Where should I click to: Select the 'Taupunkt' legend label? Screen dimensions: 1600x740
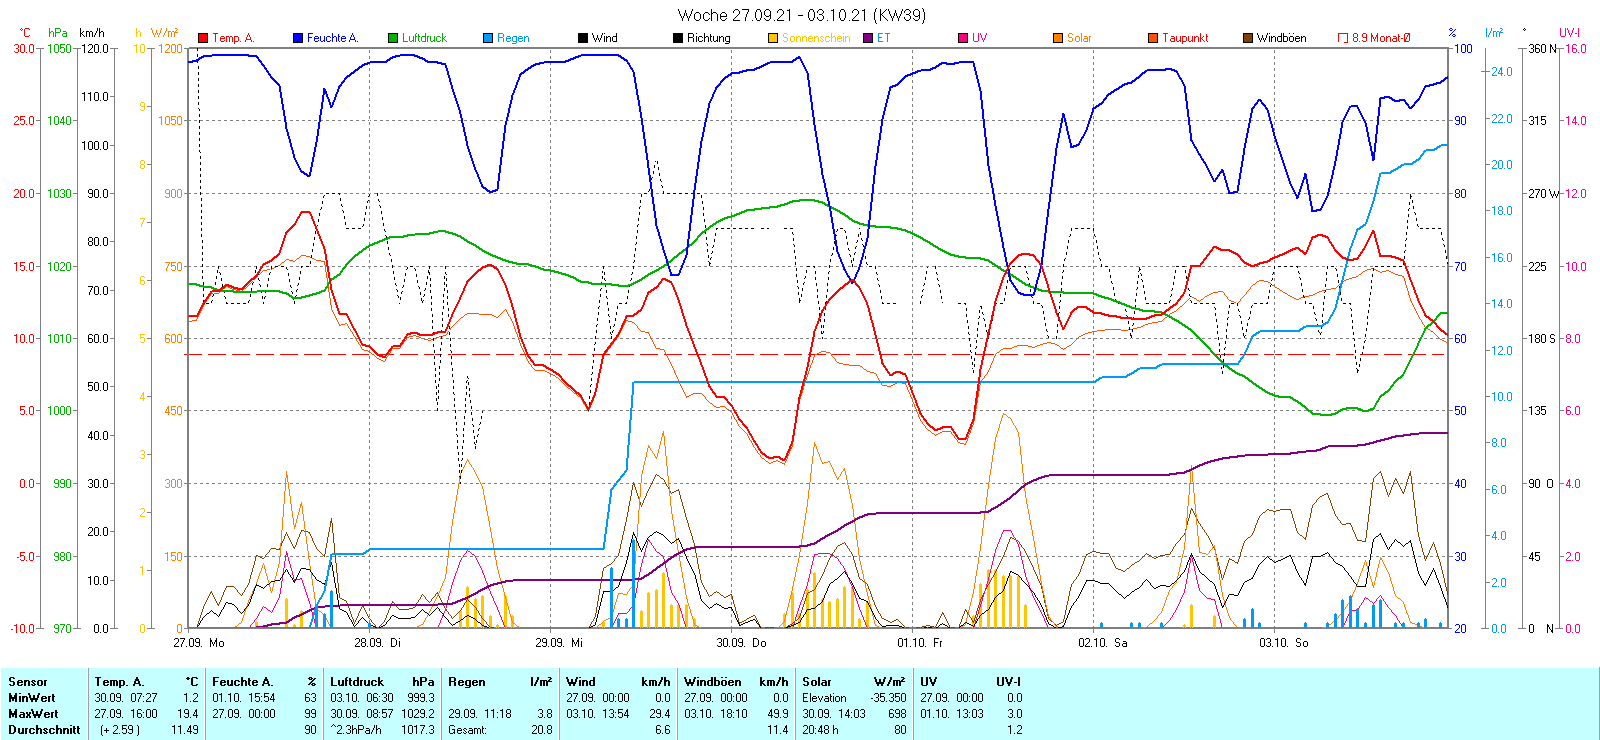tap(1185, 38)
